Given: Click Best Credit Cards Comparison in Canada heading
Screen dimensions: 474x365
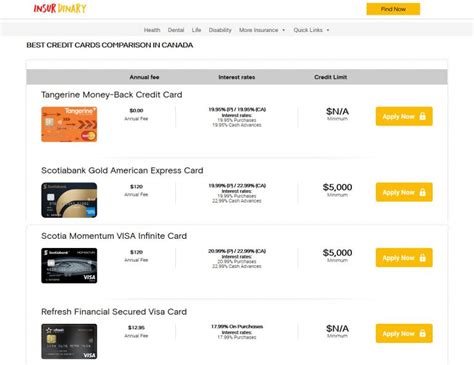Looking at the screenshot, I should click(110, 45).
